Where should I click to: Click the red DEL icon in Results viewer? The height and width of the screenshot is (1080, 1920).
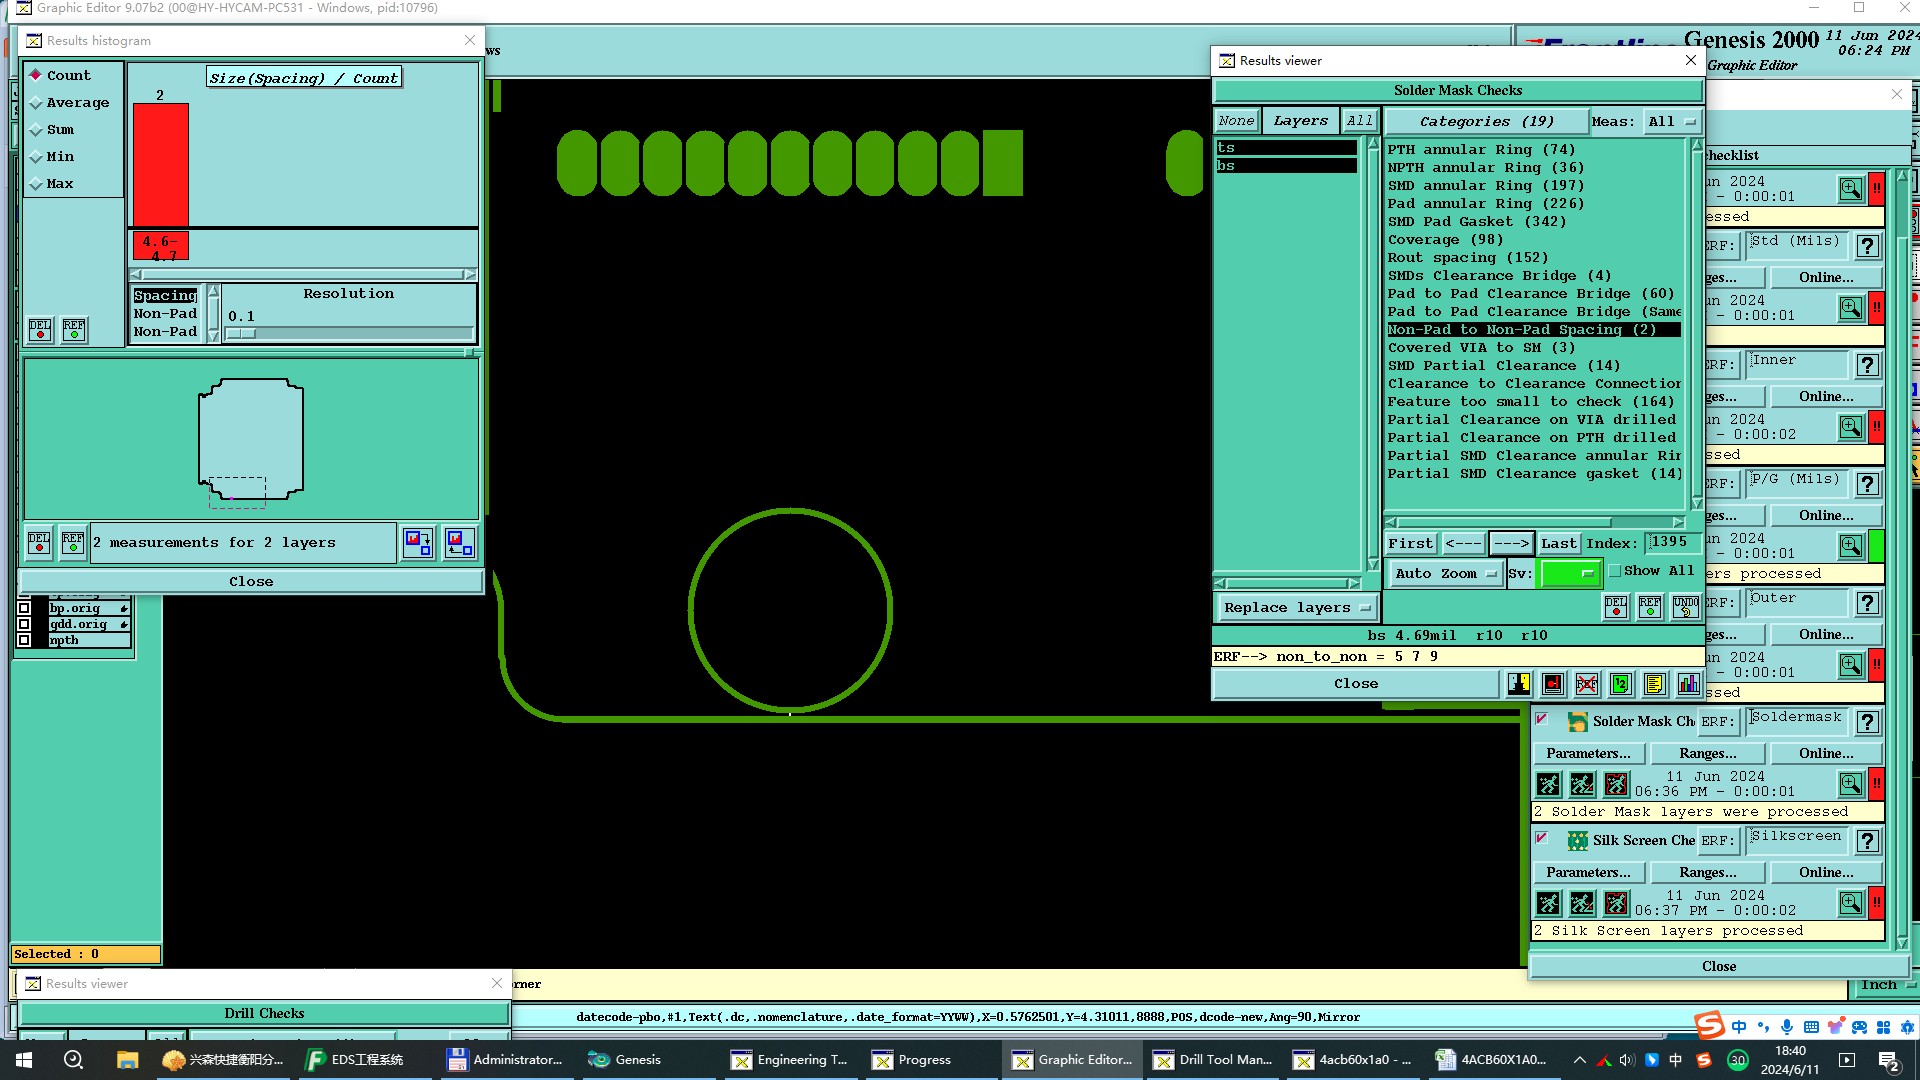1616,607
